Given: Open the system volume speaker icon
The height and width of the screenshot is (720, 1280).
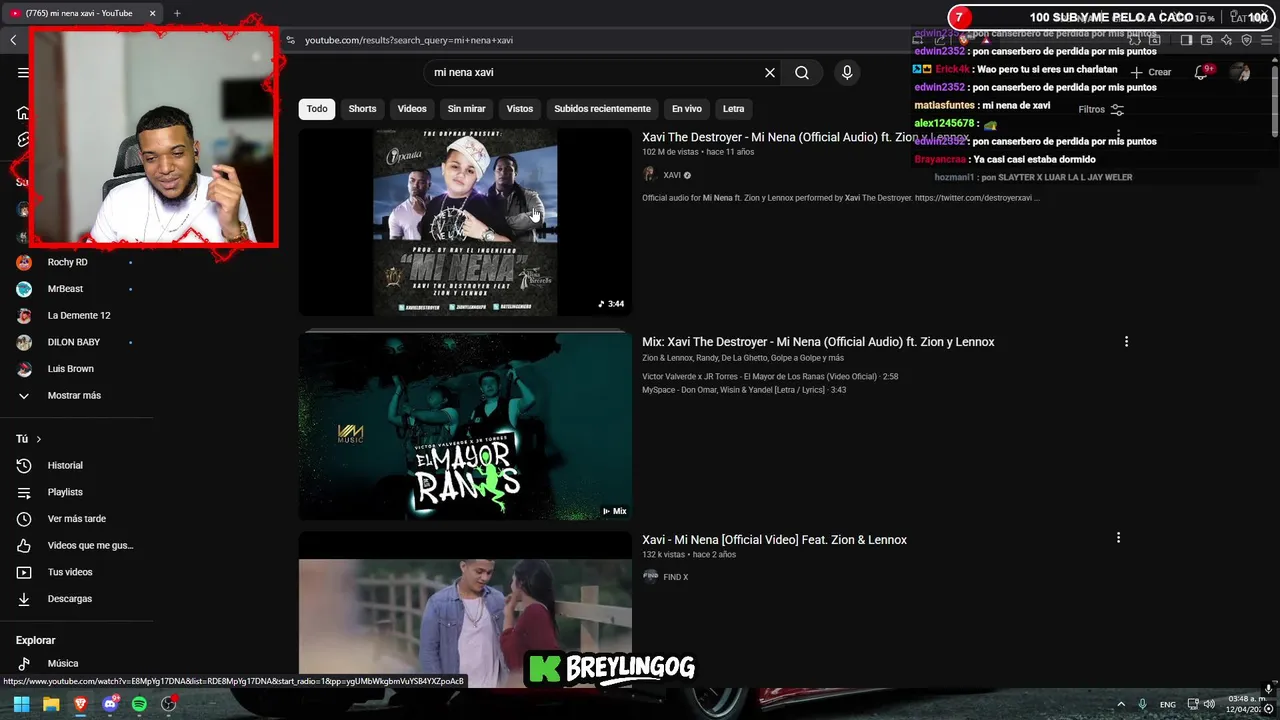Looking at the screenshot, I should click(1209, 704).
